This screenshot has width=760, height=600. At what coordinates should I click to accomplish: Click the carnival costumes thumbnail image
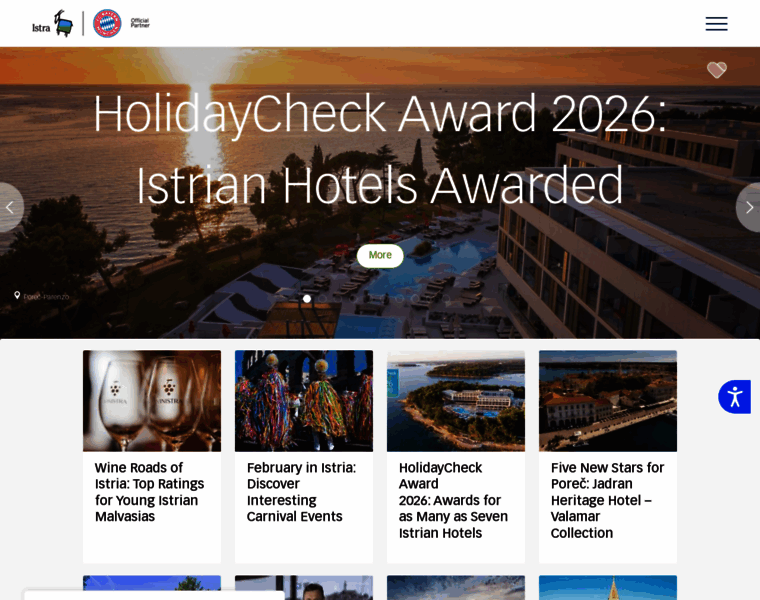(304, 401)
